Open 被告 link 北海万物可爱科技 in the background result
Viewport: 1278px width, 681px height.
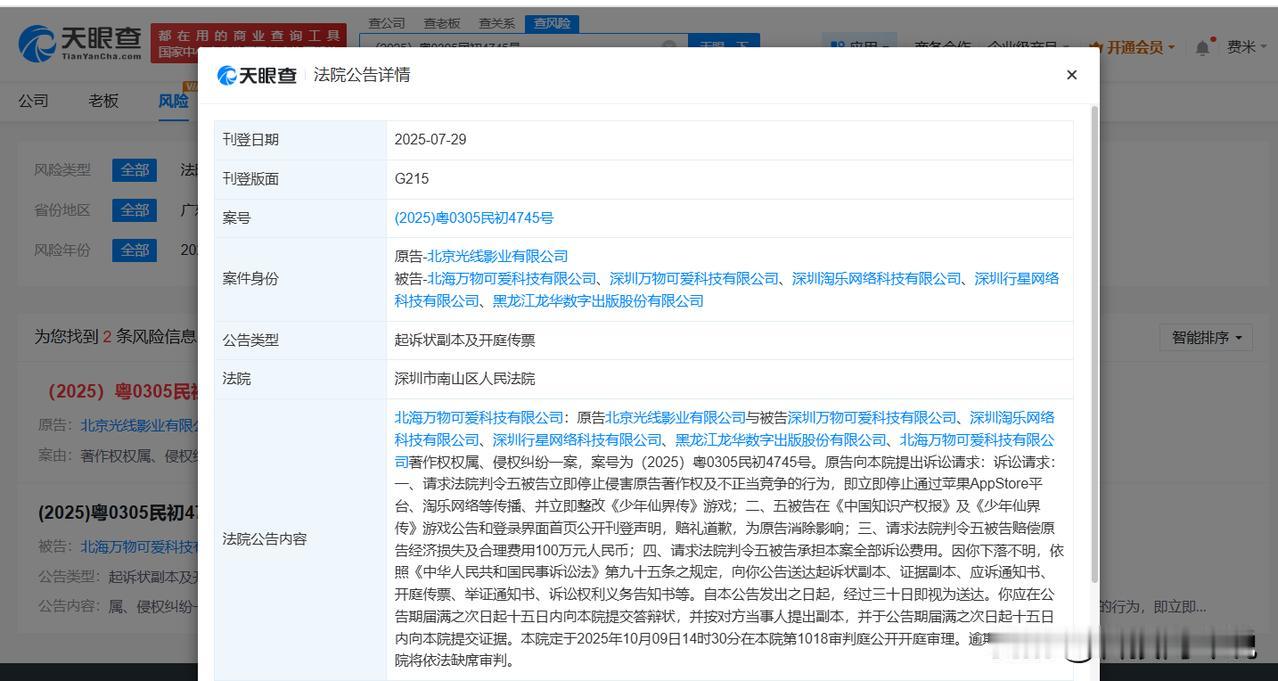click(x=140, y=546)
